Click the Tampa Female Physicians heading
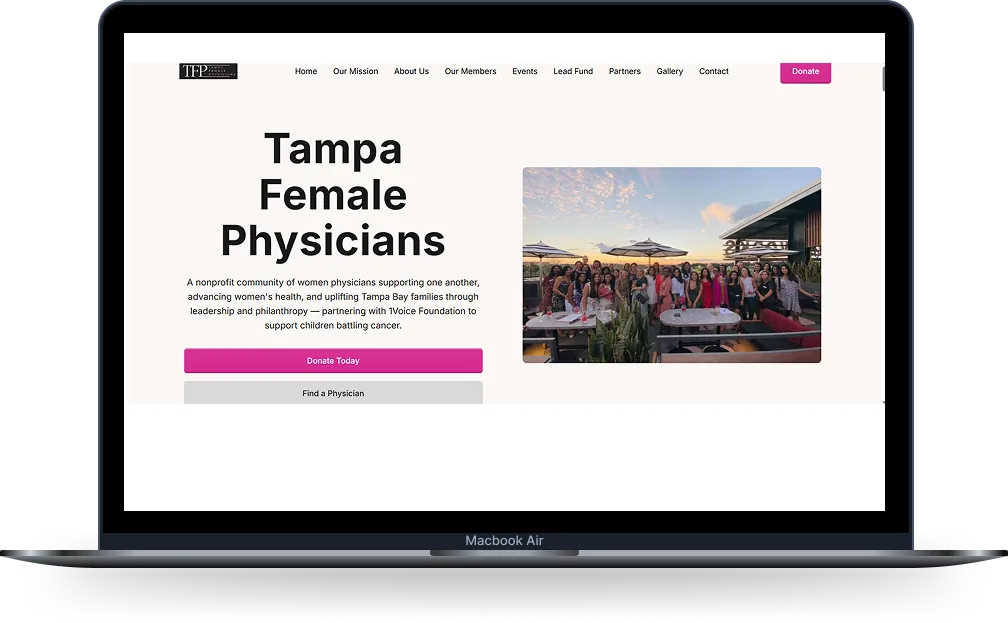The image size is (1008, 623). click(x=333, y=195)
